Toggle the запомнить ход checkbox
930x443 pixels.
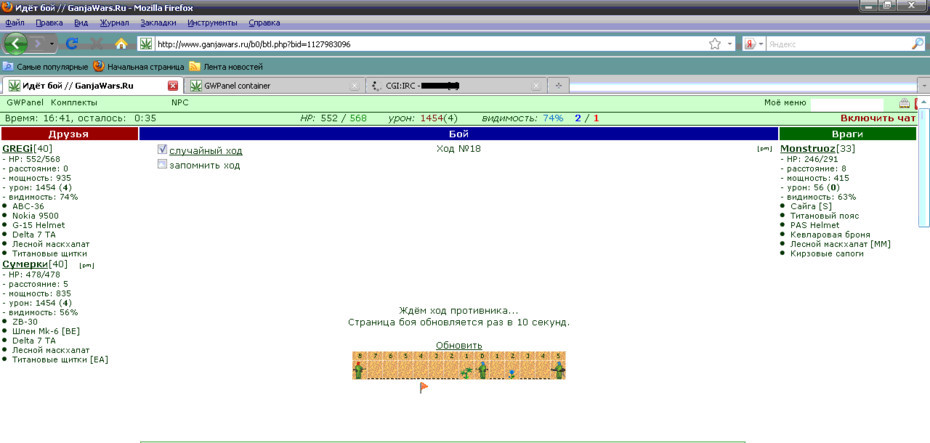[x=163, y=164]
